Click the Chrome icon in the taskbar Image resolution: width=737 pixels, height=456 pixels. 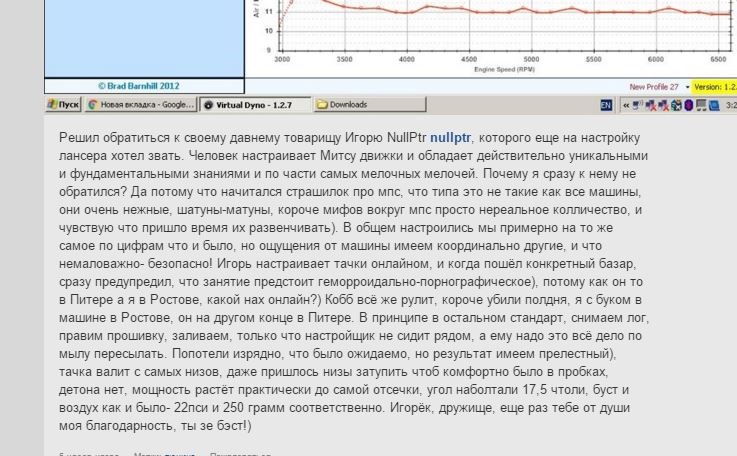pos(93,105)
